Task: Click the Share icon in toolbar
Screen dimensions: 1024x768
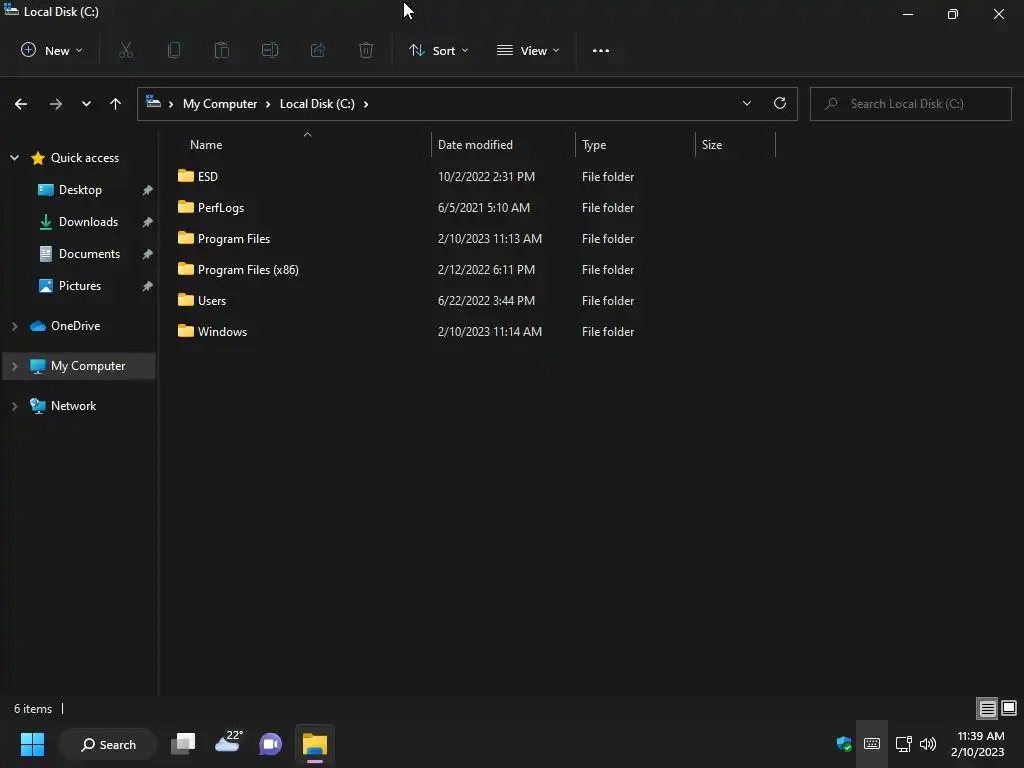Action: click(x=318, y=50)
